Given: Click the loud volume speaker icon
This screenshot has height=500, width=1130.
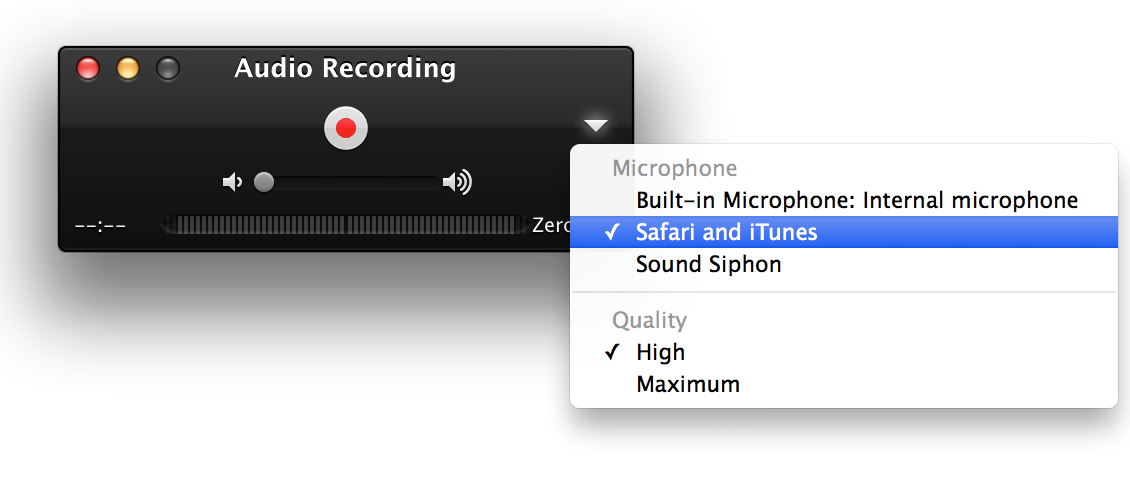Looking at the screenshot, I should click(x=457, y=183).
